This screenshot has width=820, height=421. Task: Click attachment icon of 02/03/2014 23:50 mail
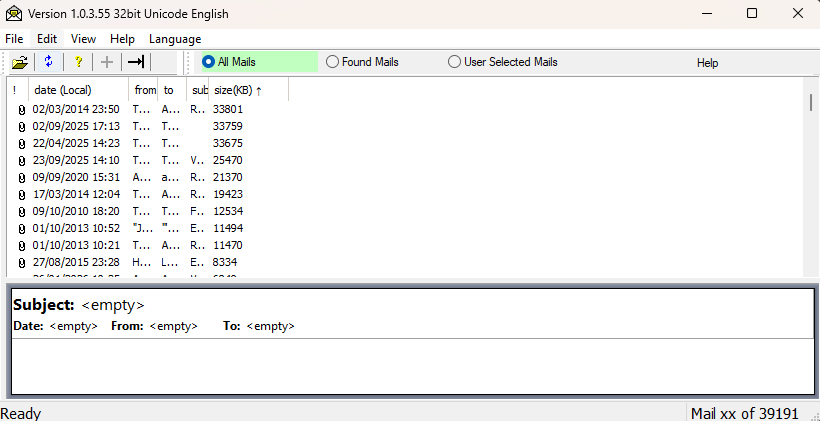pyautogui.click(x=21, y=110)
